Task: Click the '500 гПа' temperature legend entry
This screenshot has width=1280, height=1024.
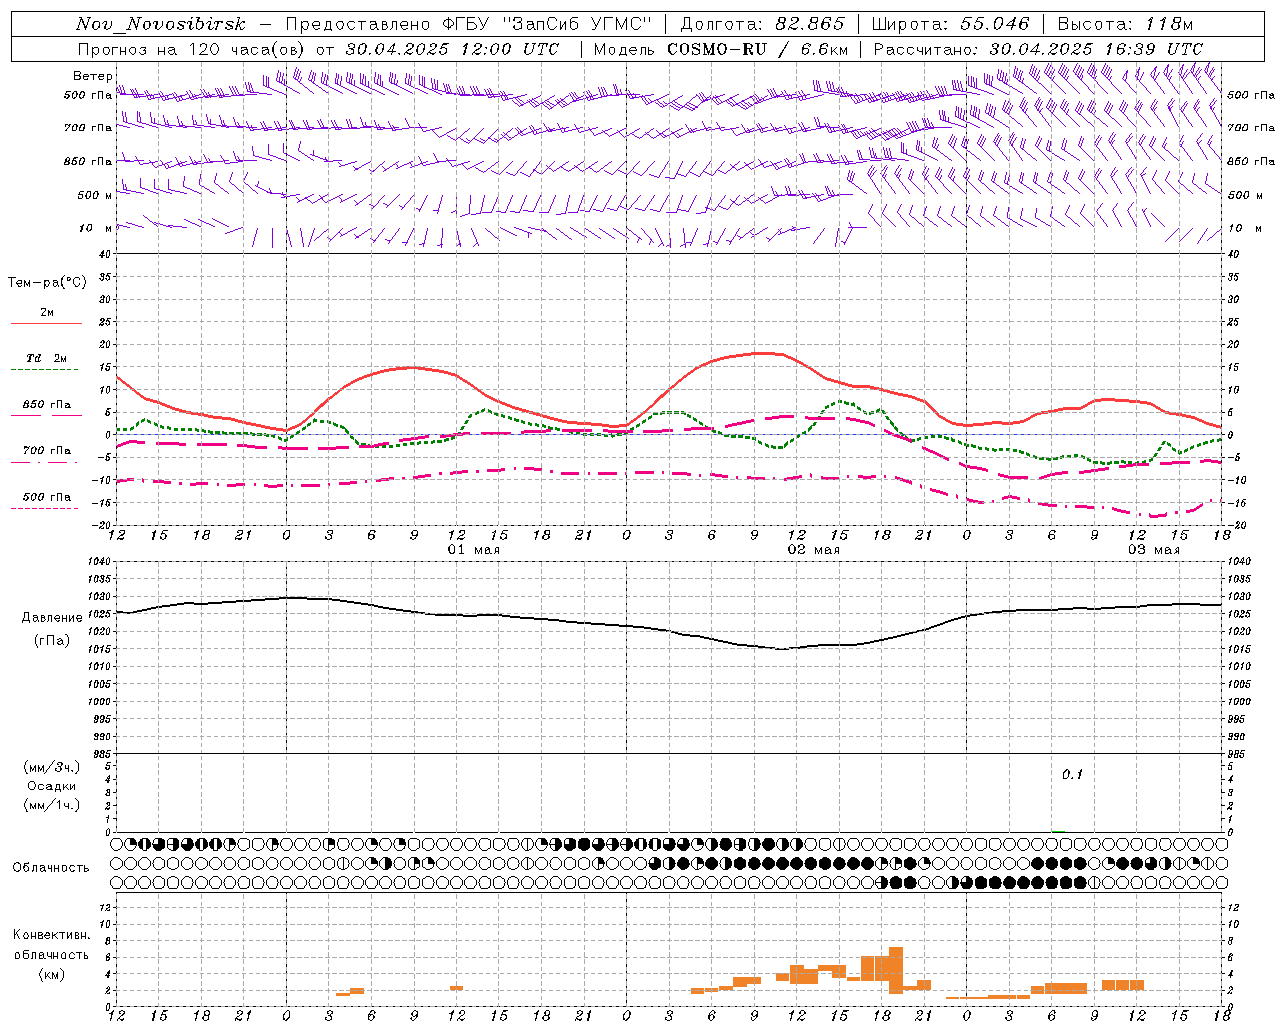Action: (x=47, y=497)
